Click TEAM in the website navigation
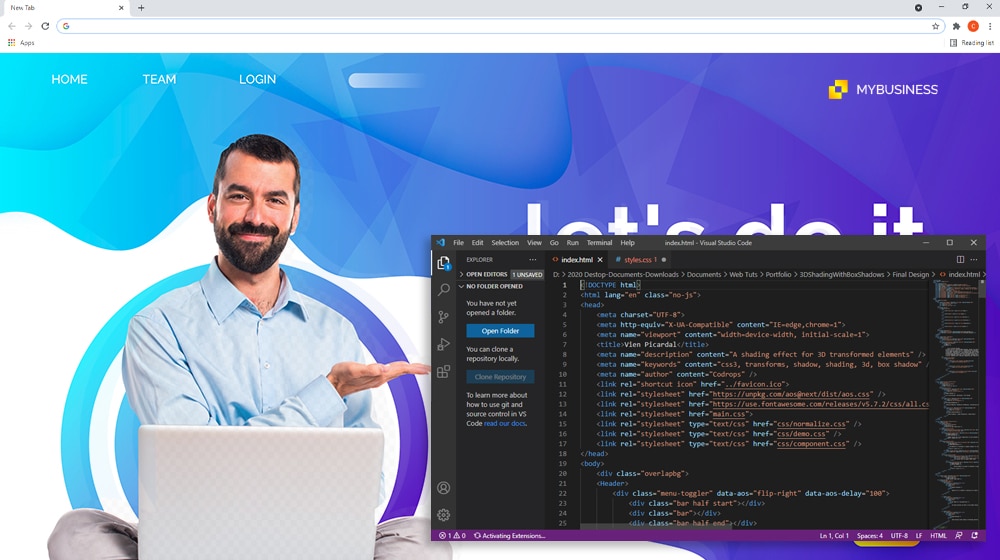The width and height of the screenshot is (1000, 560). coord(159,79)
